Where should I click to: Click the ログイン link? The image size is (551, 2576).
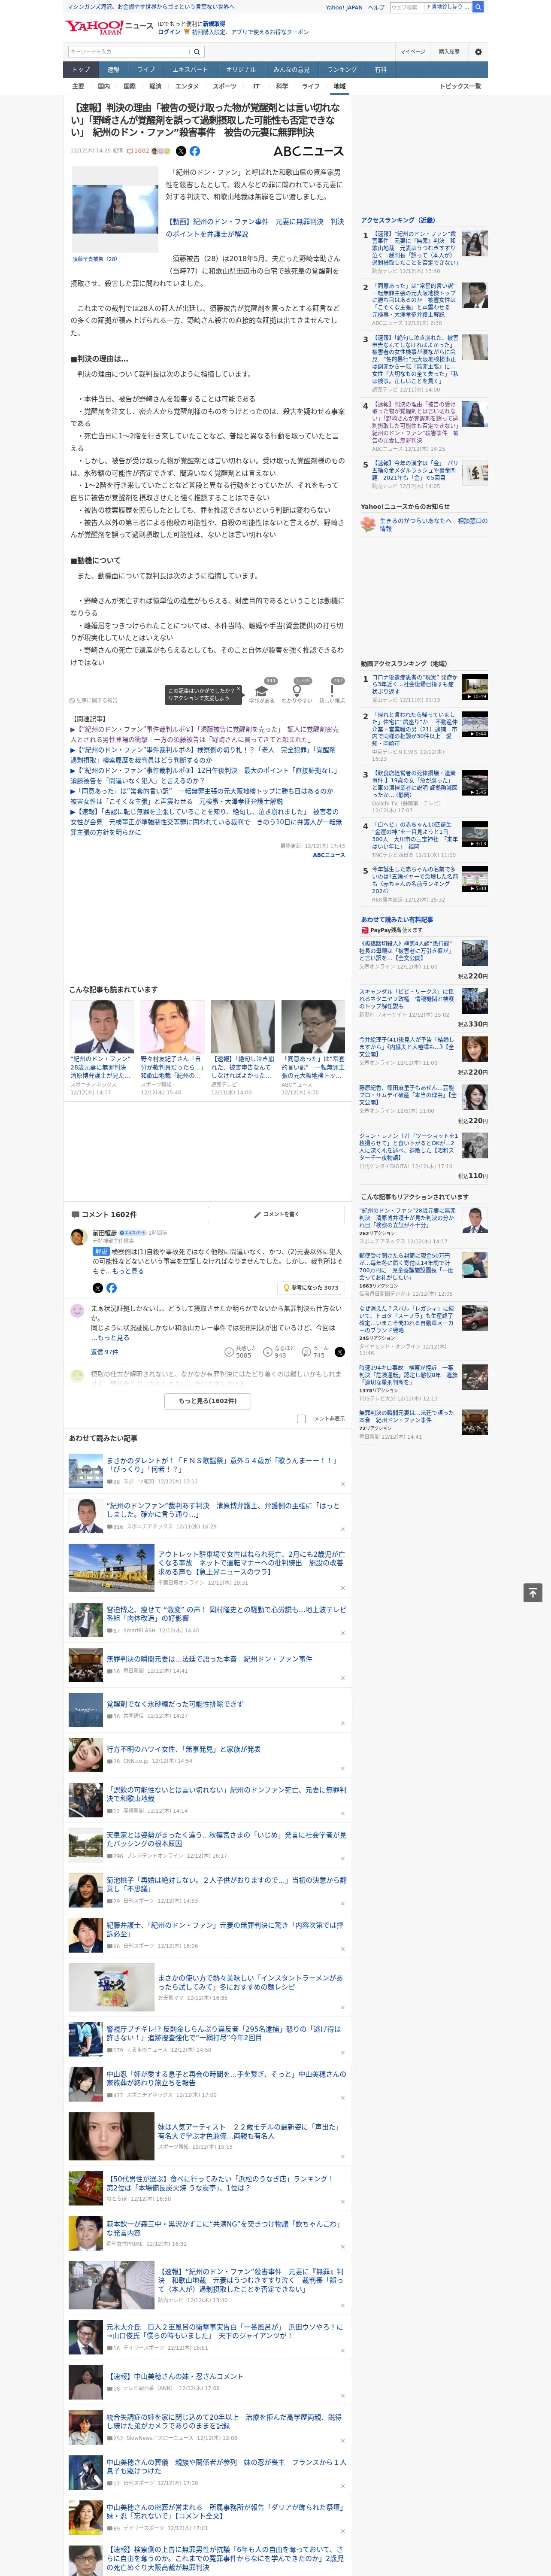pos(169,32)
